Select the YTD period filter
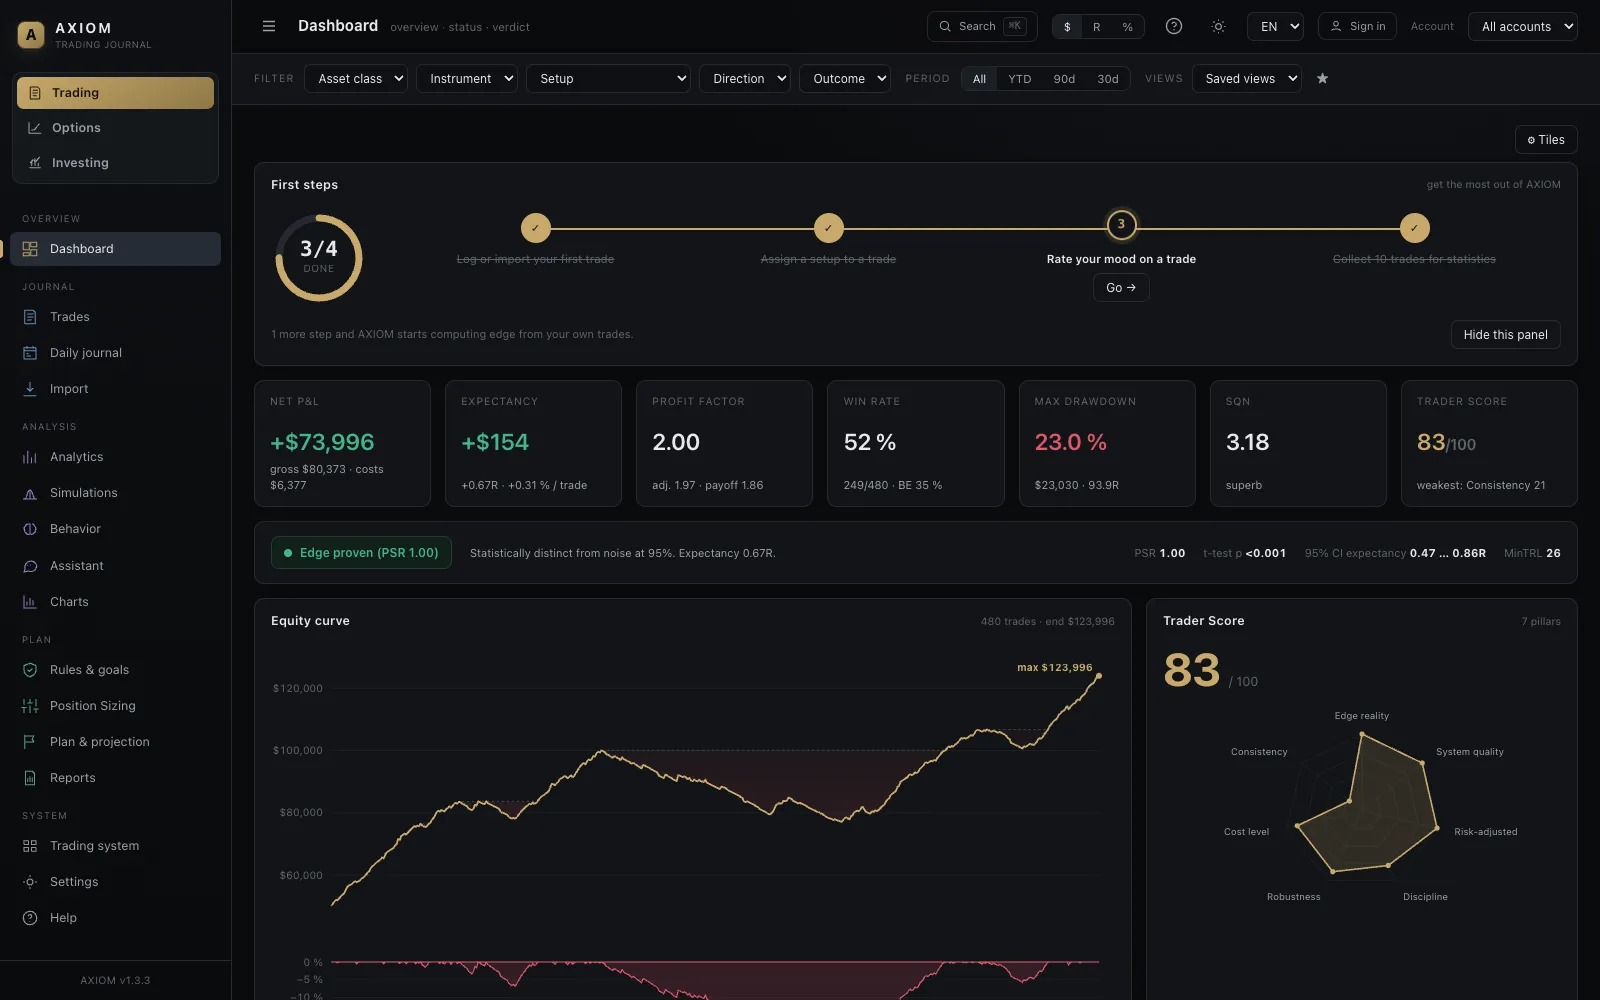 (1019, 79)
